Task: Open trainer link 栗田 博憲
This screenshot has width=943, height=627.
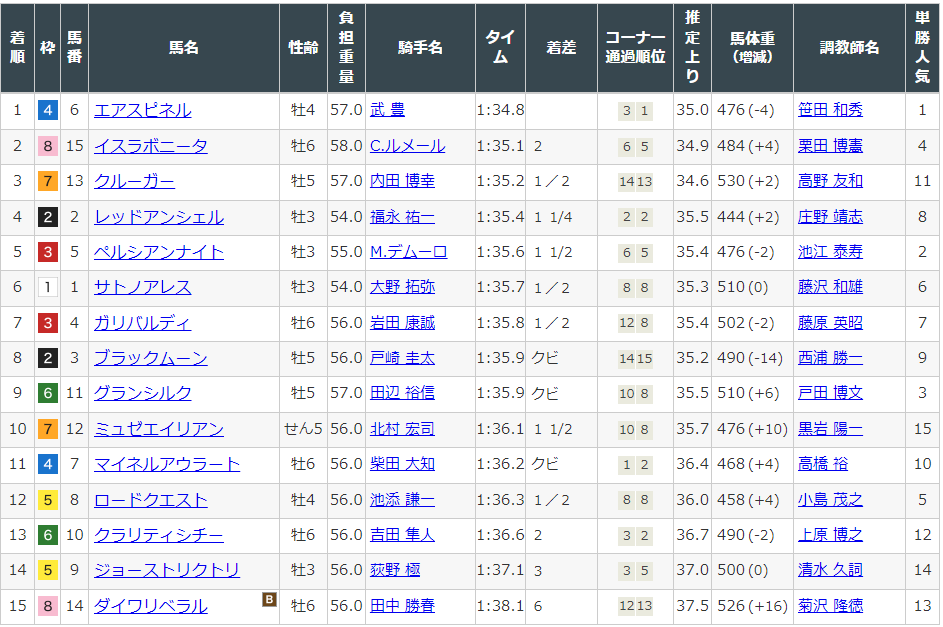Action: point(830,146)
